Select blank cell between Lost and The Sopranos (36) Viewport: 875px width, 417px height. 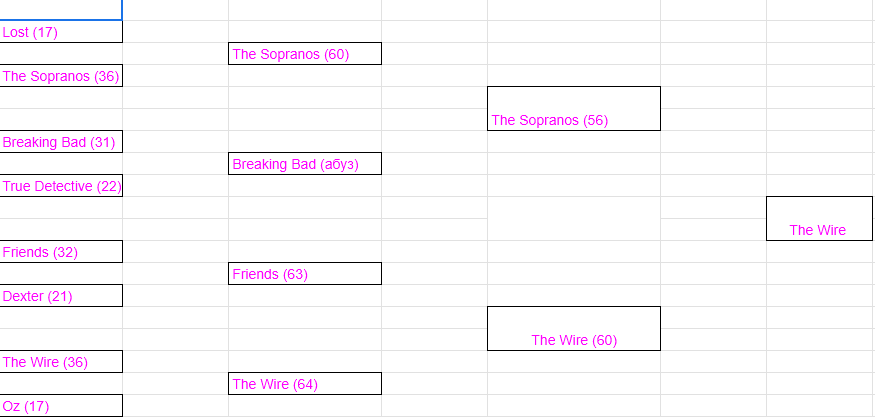coord(61,54)
